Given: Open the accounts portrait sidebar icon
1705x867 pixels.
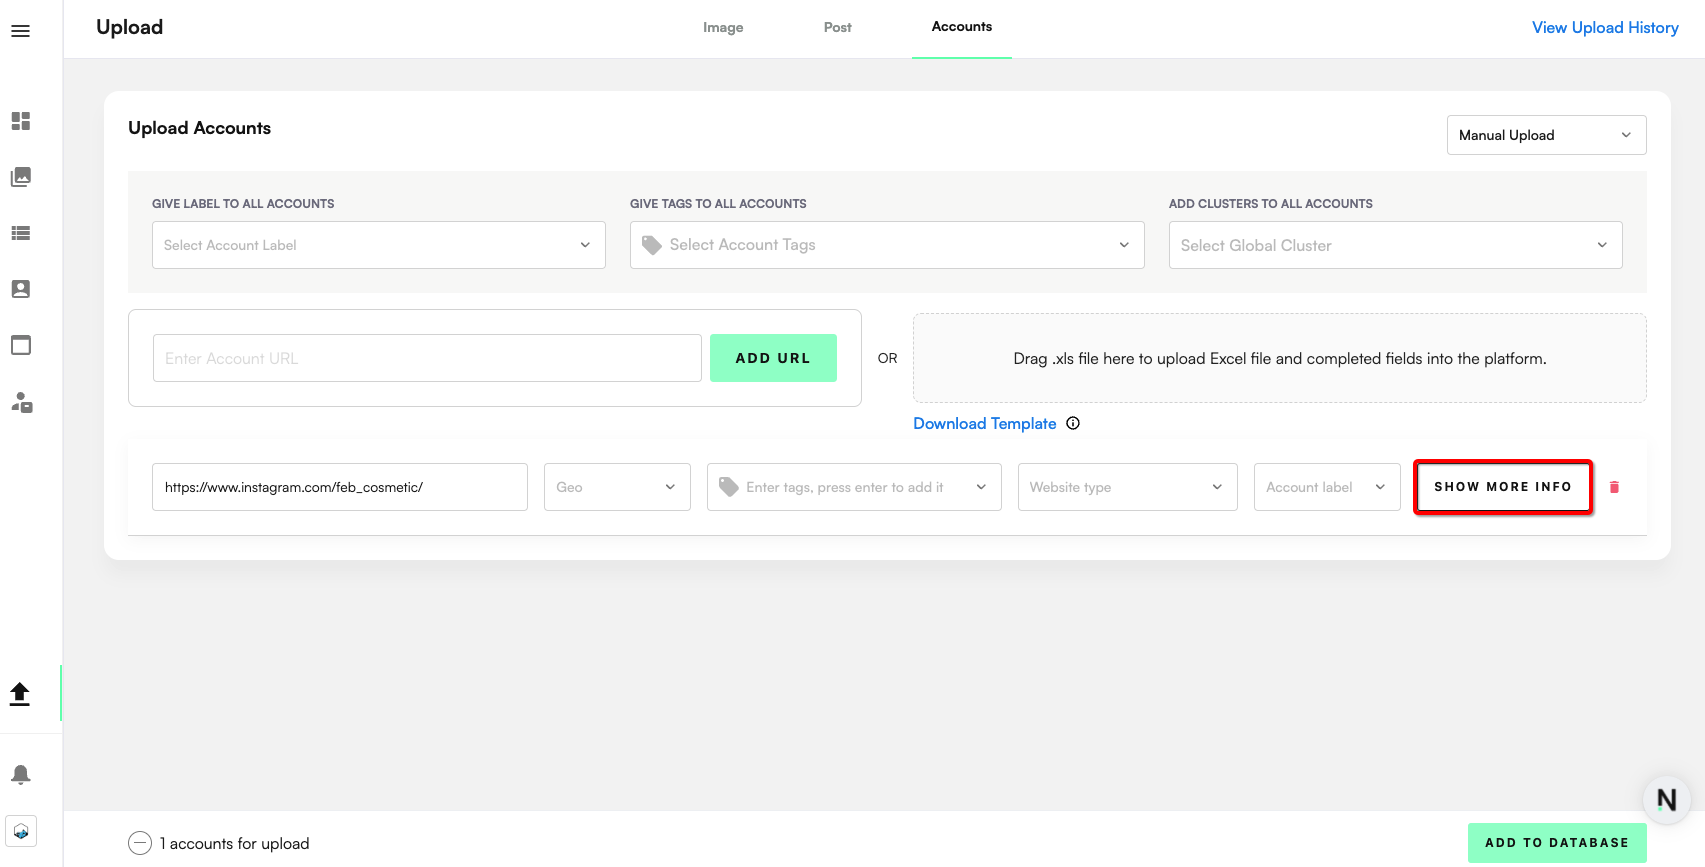Looking at the screenshot, I should tap(21, 289).
